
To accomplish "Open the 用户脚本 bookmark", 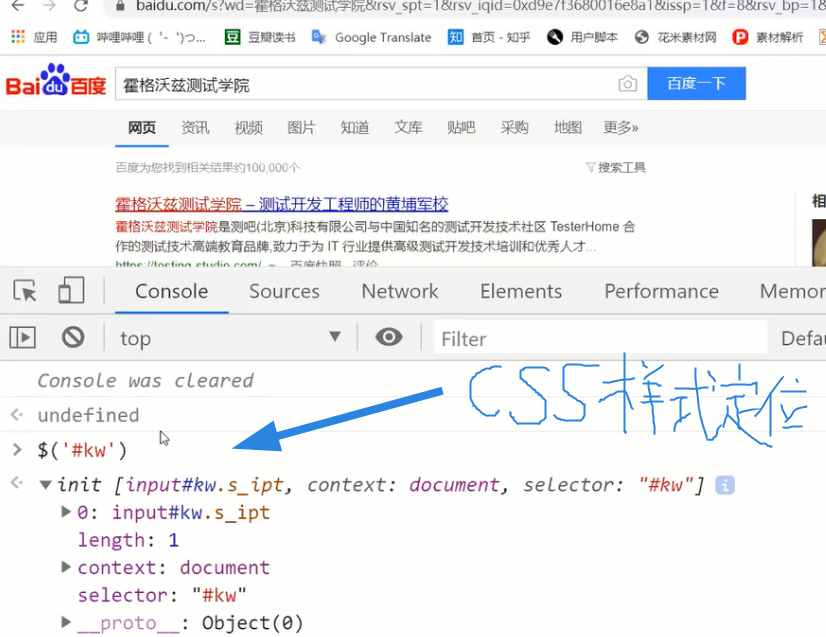I will click(582, 37).
